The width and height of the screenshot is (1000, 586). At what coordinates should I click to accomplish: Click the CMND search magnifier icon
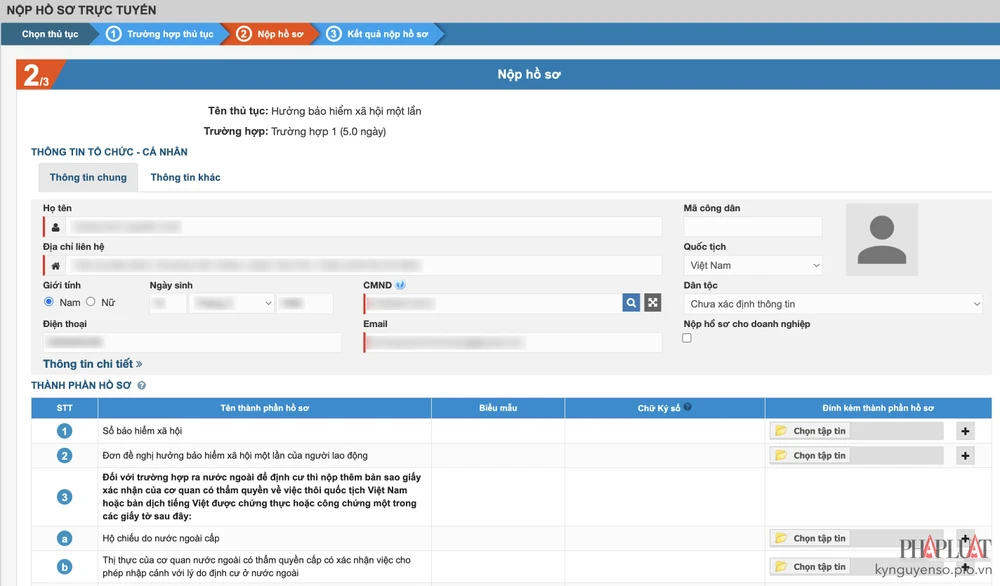pos(631,303)
